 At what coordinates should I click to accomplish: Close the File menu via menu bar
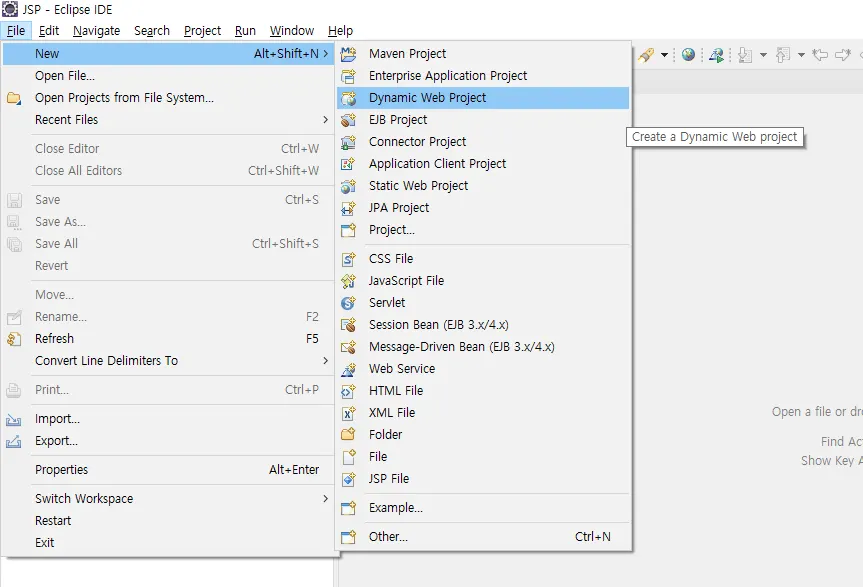pyautogui.click(x=16, y=31)
